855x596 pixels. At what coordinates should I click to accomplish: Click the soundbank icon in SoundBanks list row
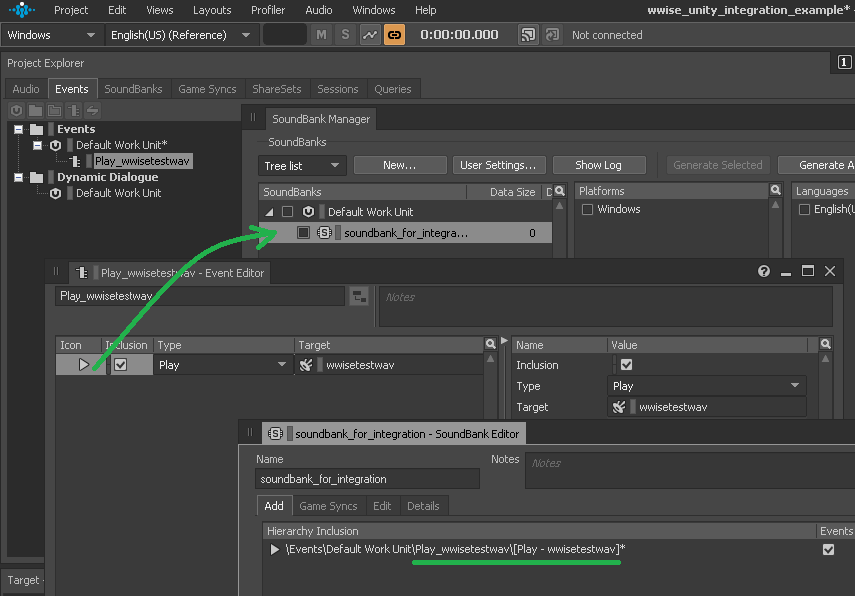point(324,233)
